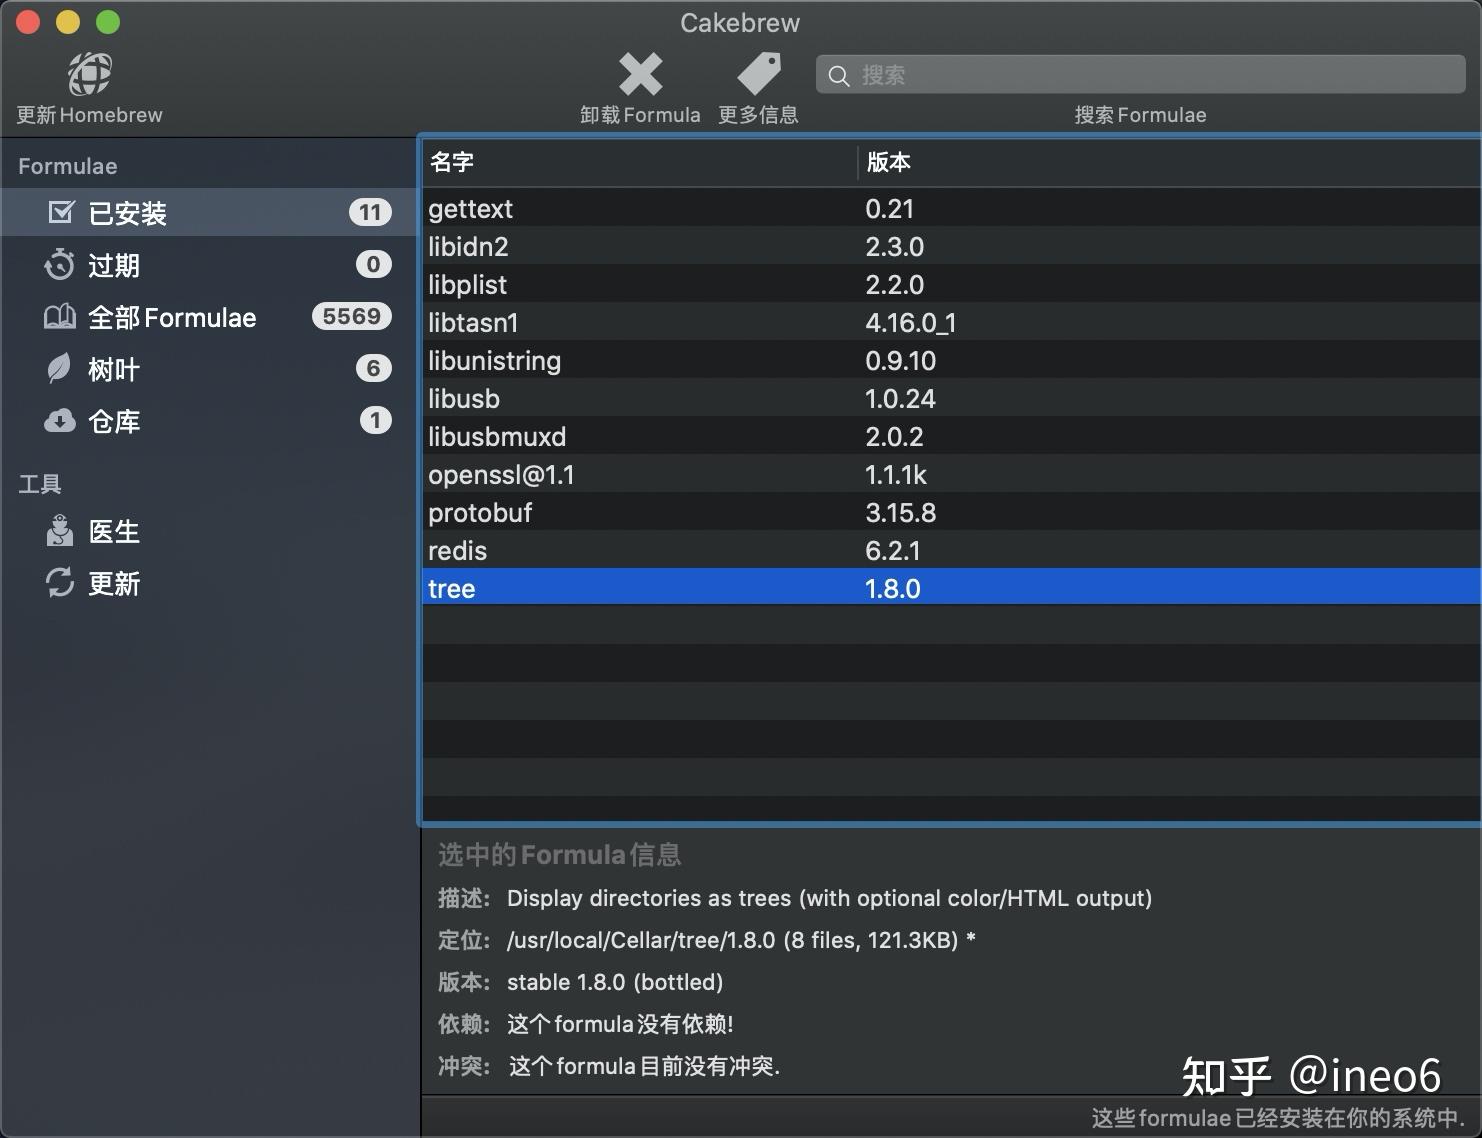
Task: Click the 5569 count badge on 全部 Formulae
Action: pos(350,316)
